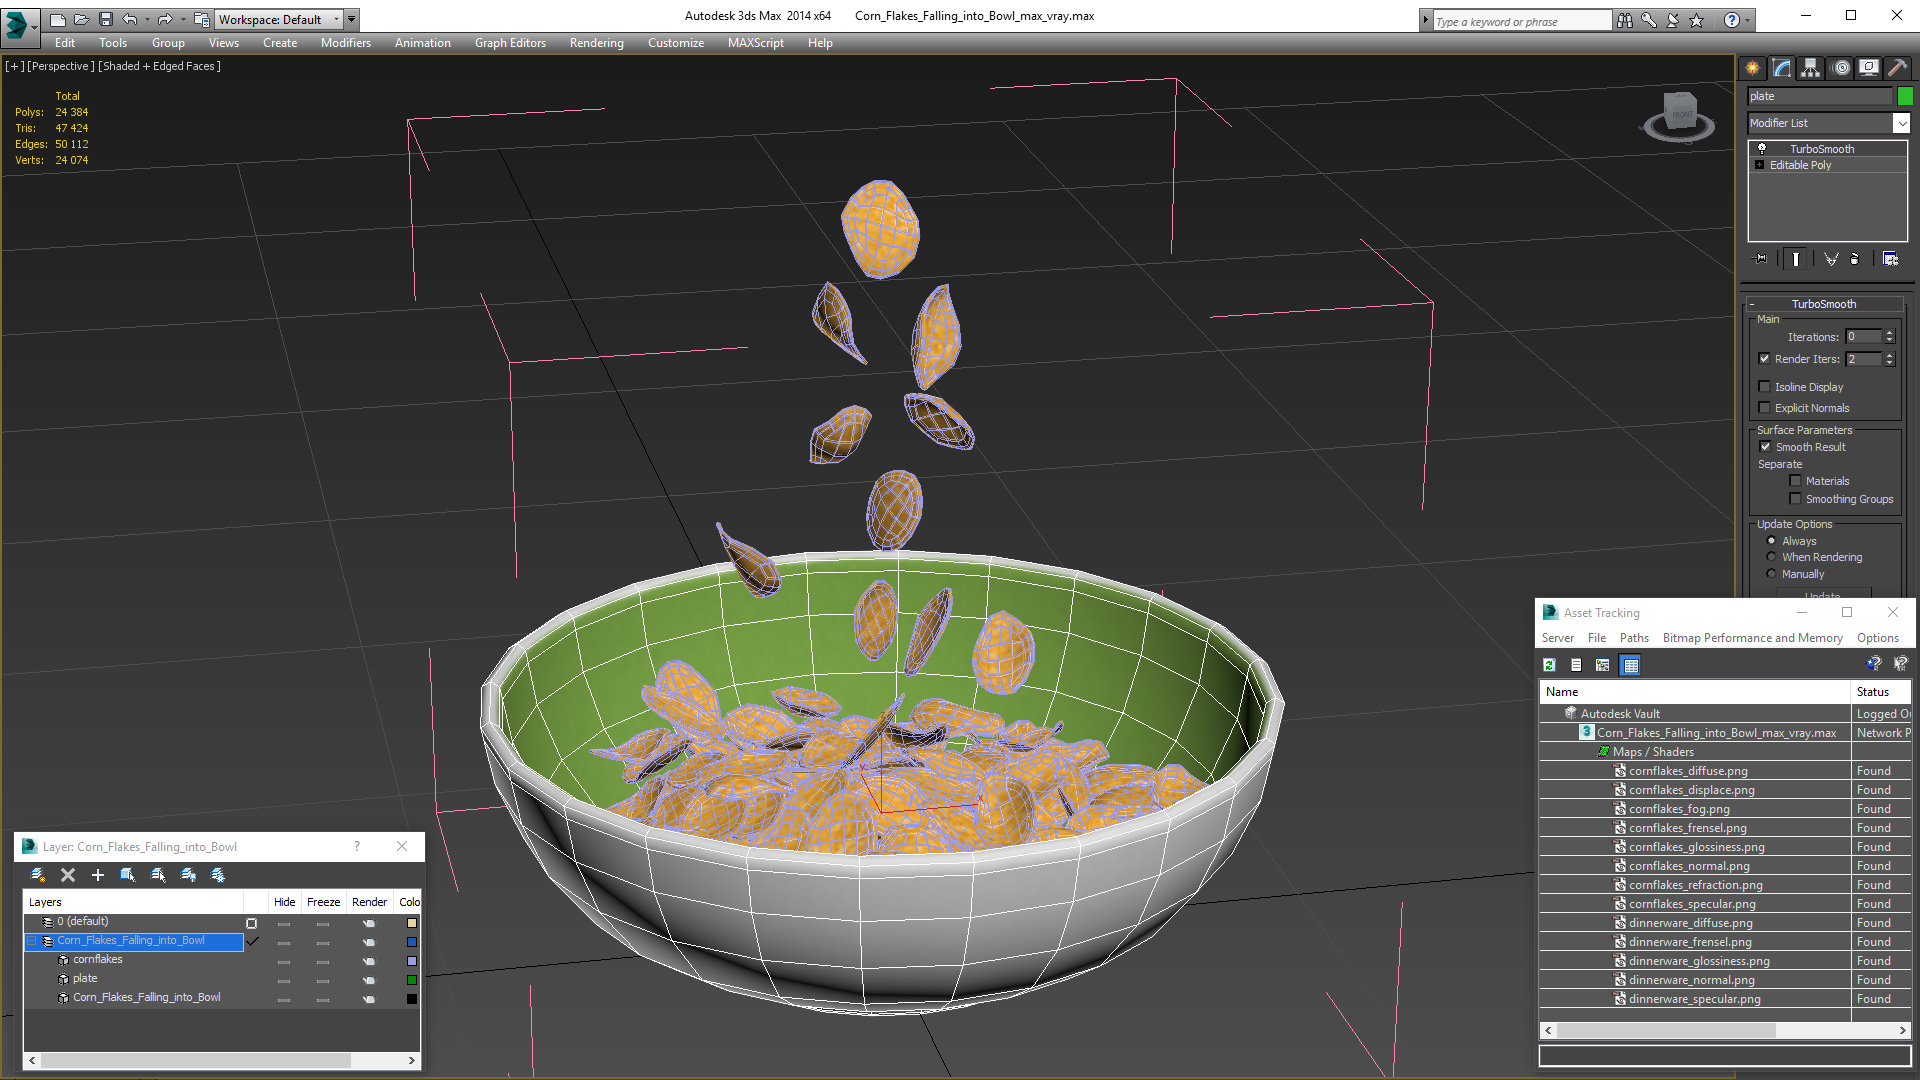Screen dimensions: 1920x1080
Task: Click the binoculars search icon
Action: point(1625,20)
